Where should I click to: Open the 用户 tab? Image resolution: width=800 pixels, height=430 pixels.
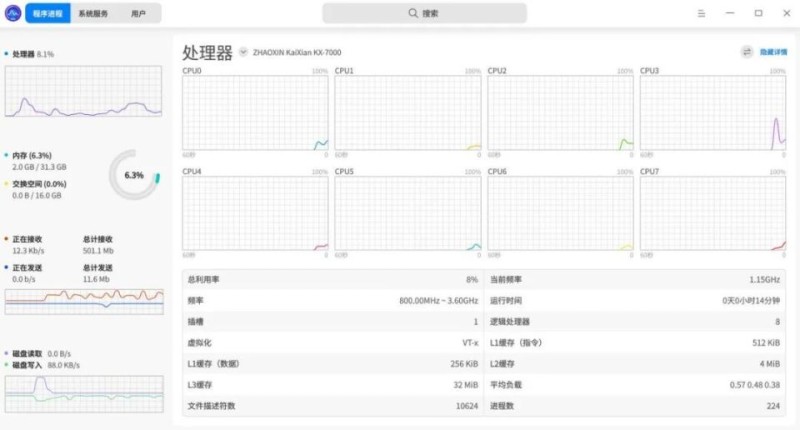coord(138,14)
